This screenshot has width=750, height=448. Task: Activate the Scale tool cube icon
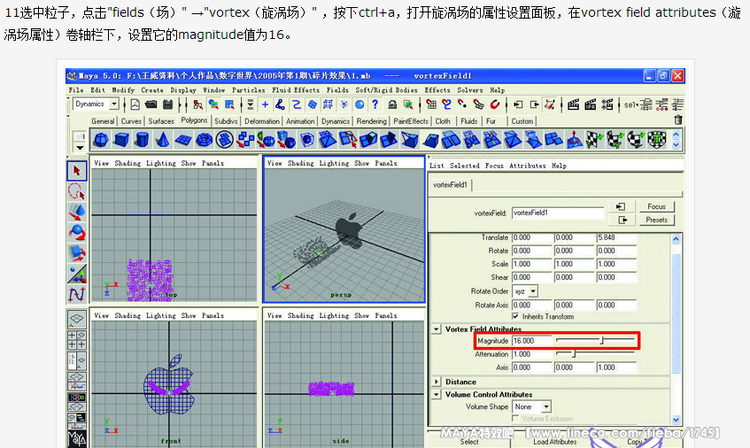[x=77, y=252]
